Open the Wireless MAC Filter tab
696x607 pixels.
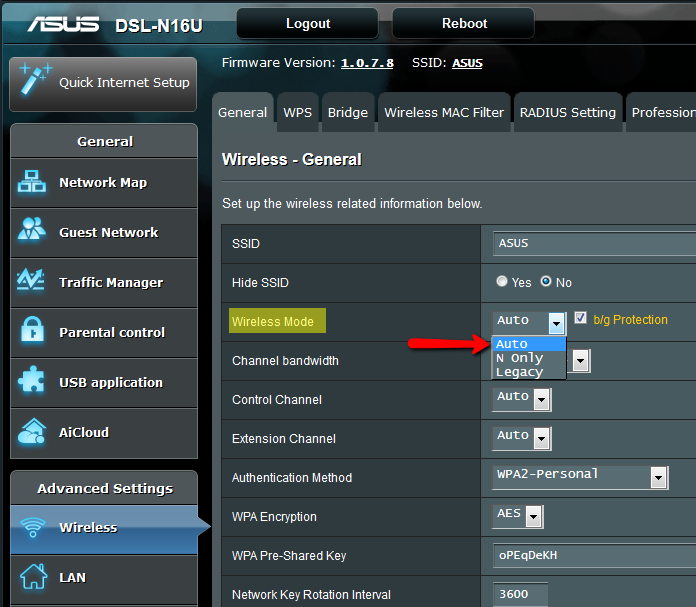point(444,112)
